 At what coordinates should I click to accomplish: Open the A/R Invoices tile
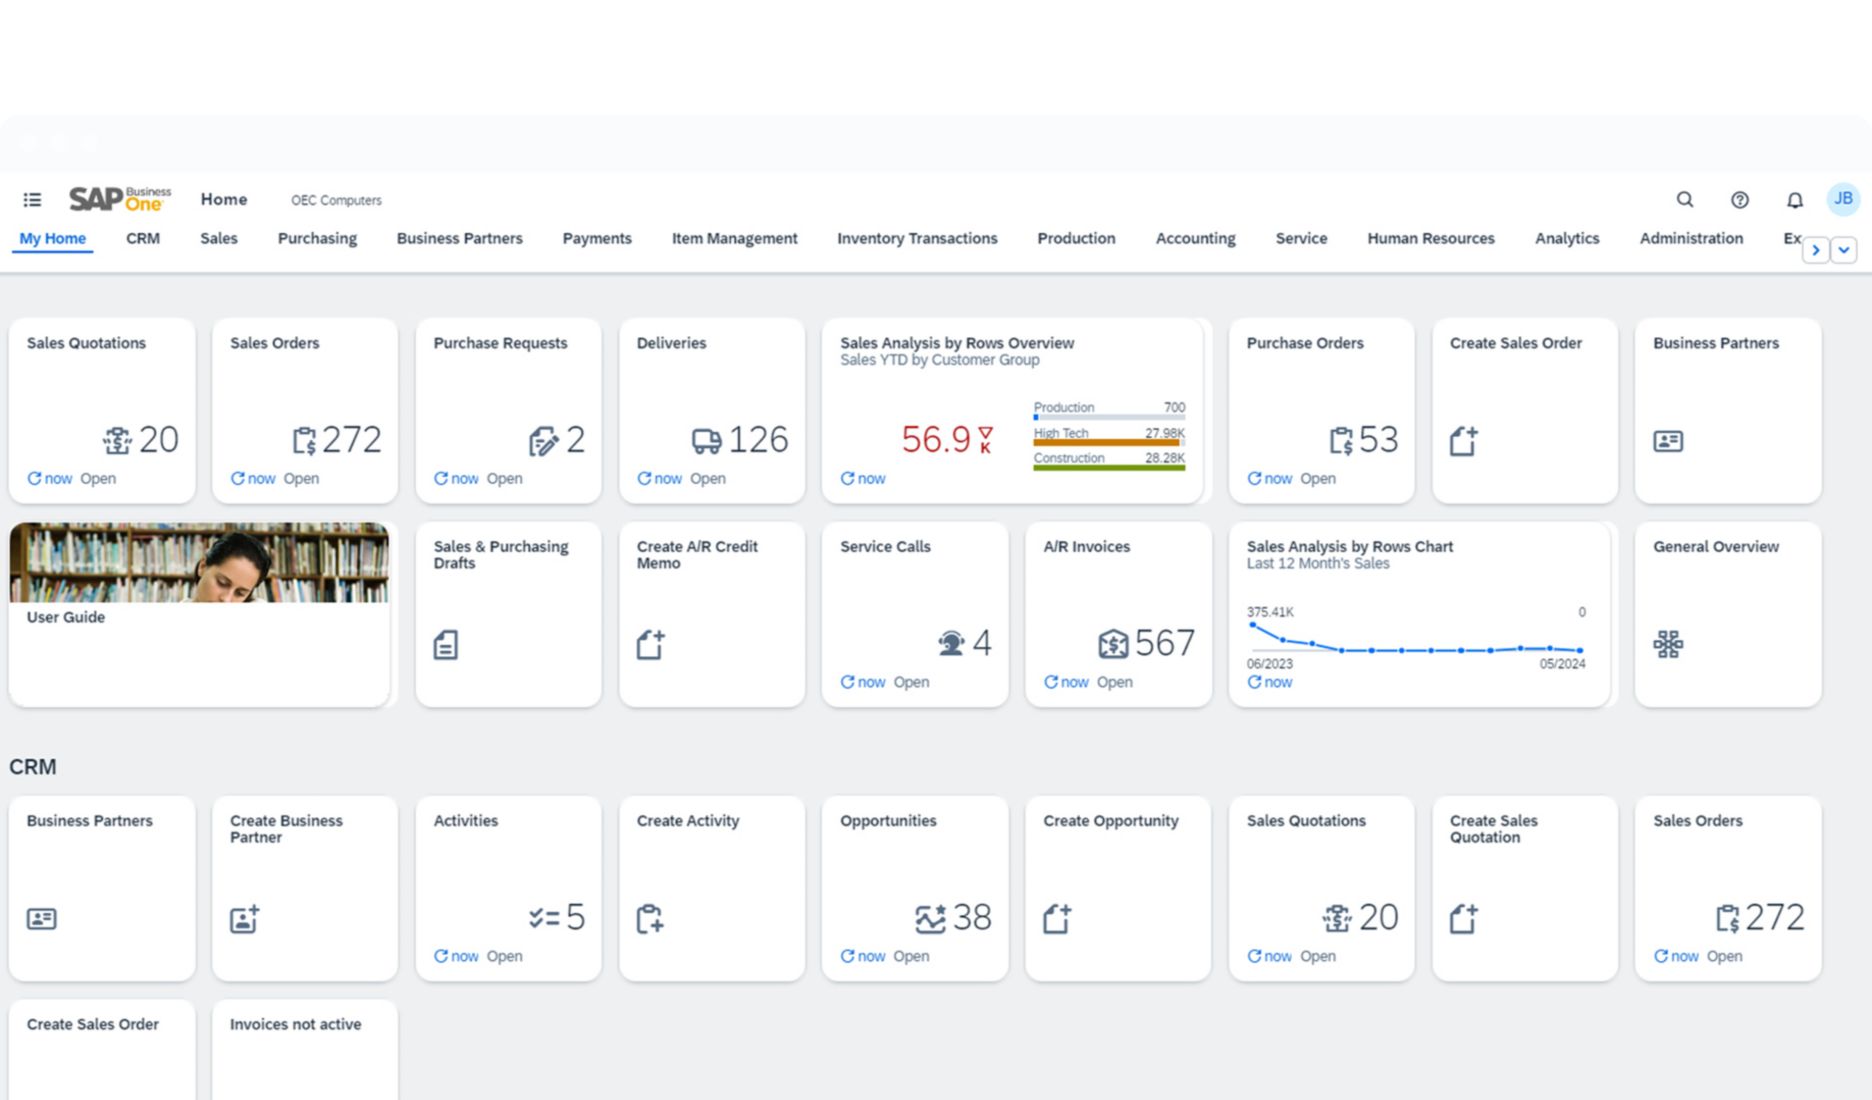[1118, 614]
